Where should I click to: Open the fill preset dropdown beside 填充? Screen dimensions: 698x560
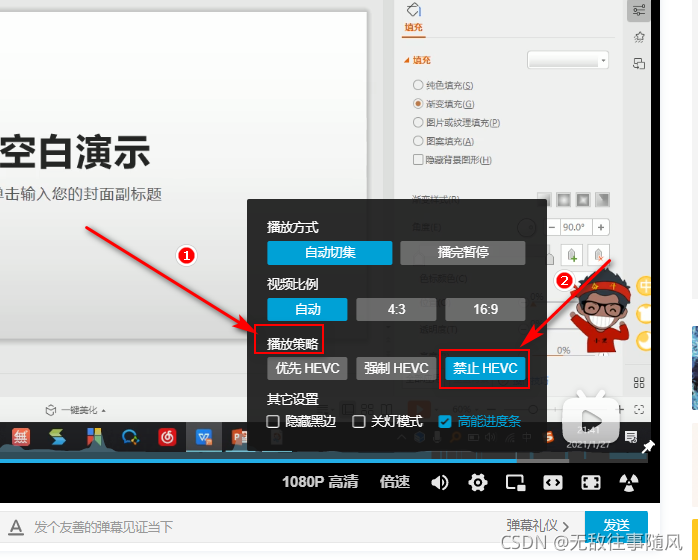[x=568, y=60]
